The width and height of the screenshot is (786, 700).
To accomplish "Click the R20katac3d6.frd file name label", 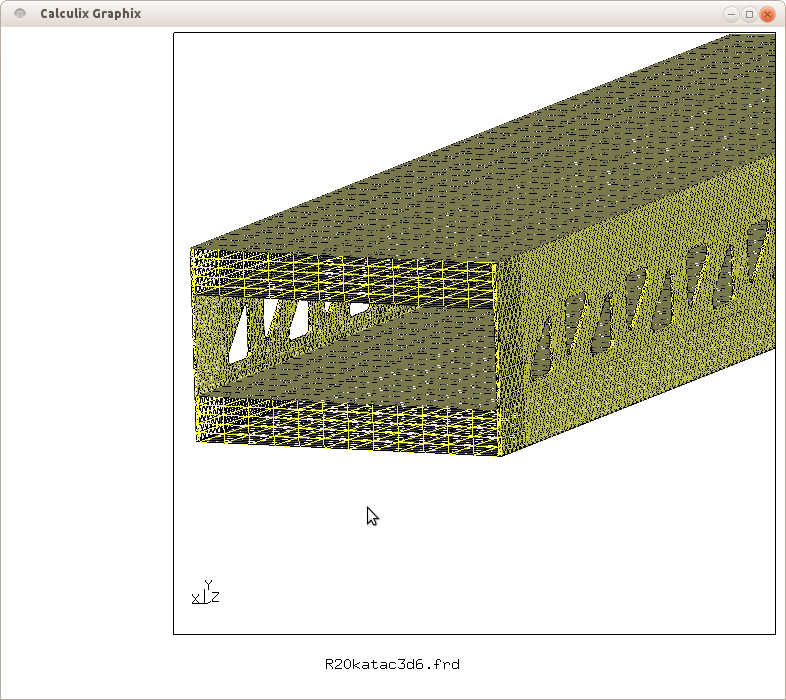I will [392, 664].
